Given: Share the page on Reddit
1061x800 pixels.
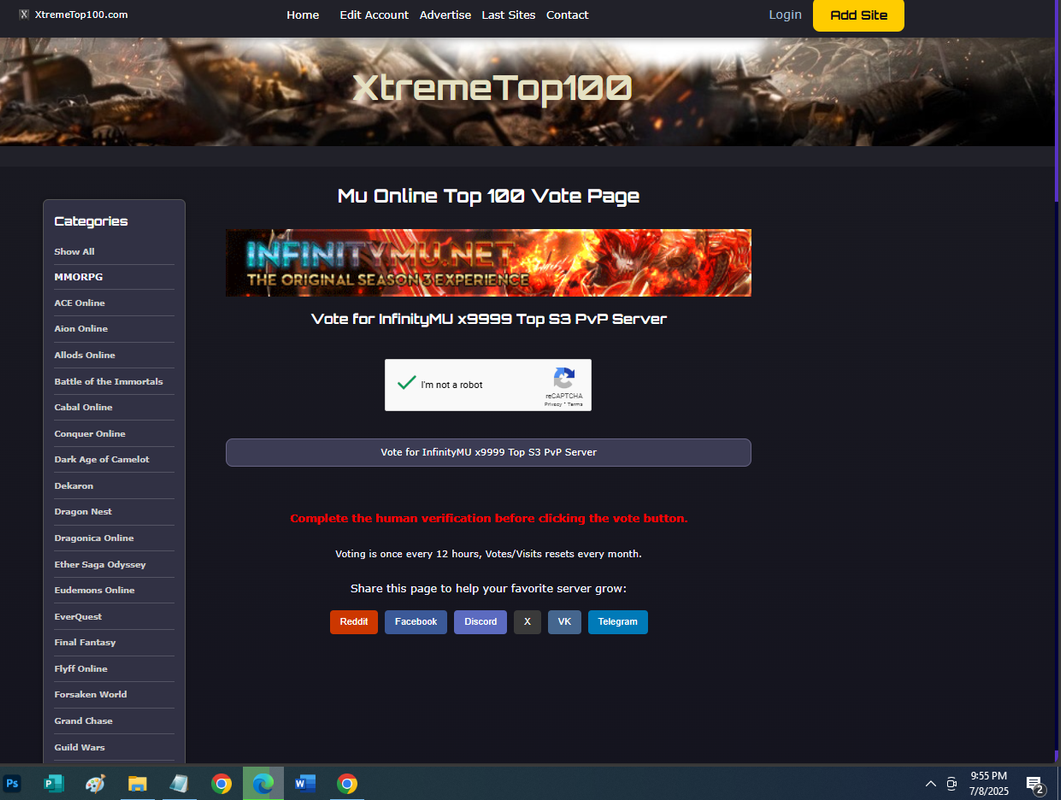Looking at the screenshot, I should coord(354,622).
